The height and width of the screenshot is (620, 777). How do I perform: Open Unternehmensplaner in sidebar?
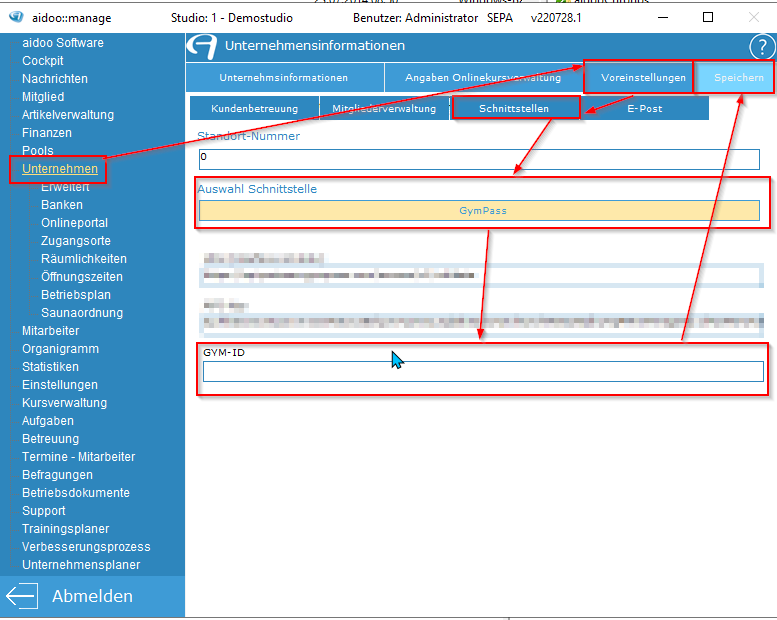click(x=81, y=564)
